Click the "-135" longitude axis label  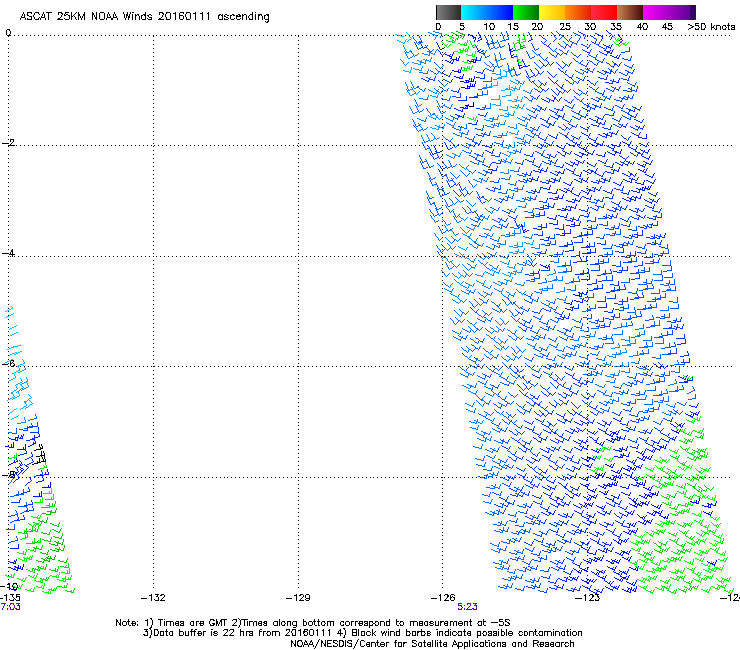pos(10,598)
